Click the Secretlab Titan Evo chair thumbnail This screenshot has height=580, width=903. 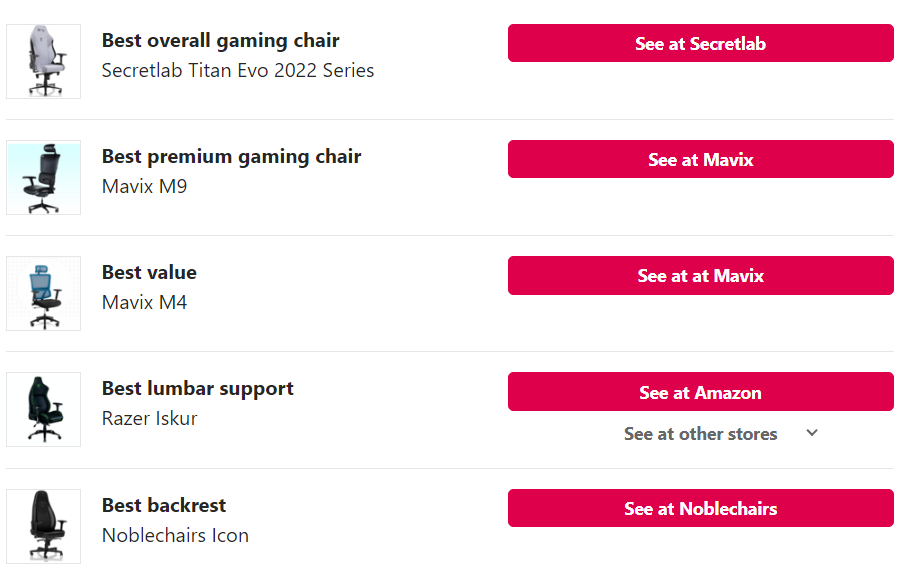(43, 61)
